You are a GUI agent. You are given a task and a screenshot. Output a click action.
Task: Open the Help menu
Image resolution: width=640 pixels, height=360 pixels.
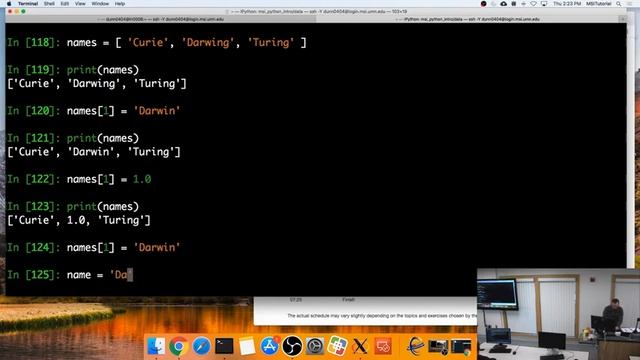[120, 4]
